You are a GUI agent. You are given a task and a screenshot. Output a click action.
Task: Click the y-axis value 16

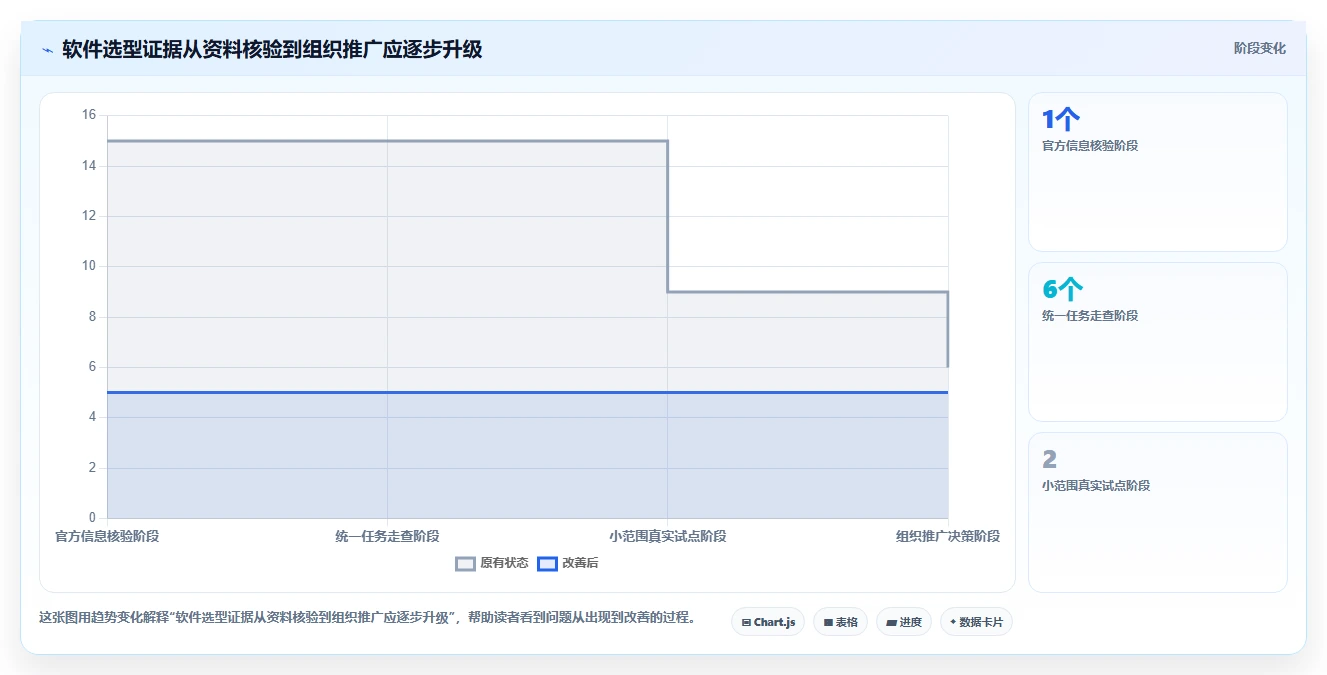point(89,115)
